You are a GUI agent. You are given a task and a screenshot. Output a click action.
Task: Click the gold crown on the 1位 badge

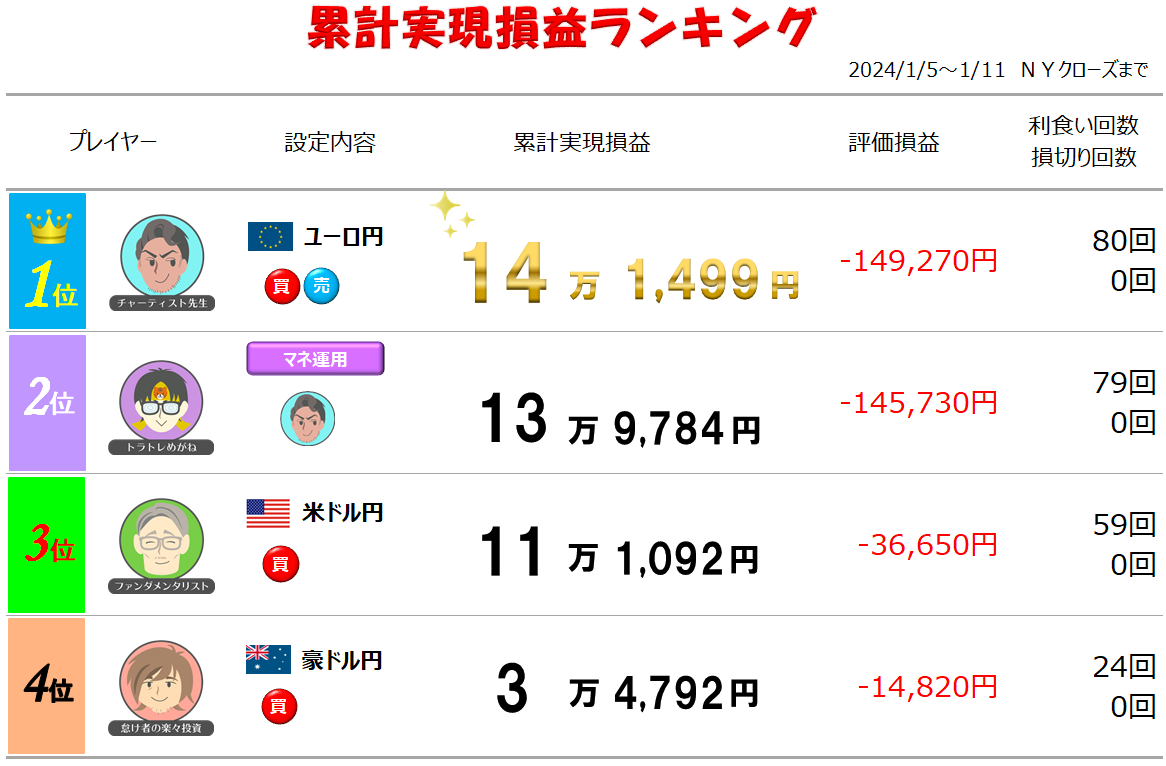pos(49,226)
